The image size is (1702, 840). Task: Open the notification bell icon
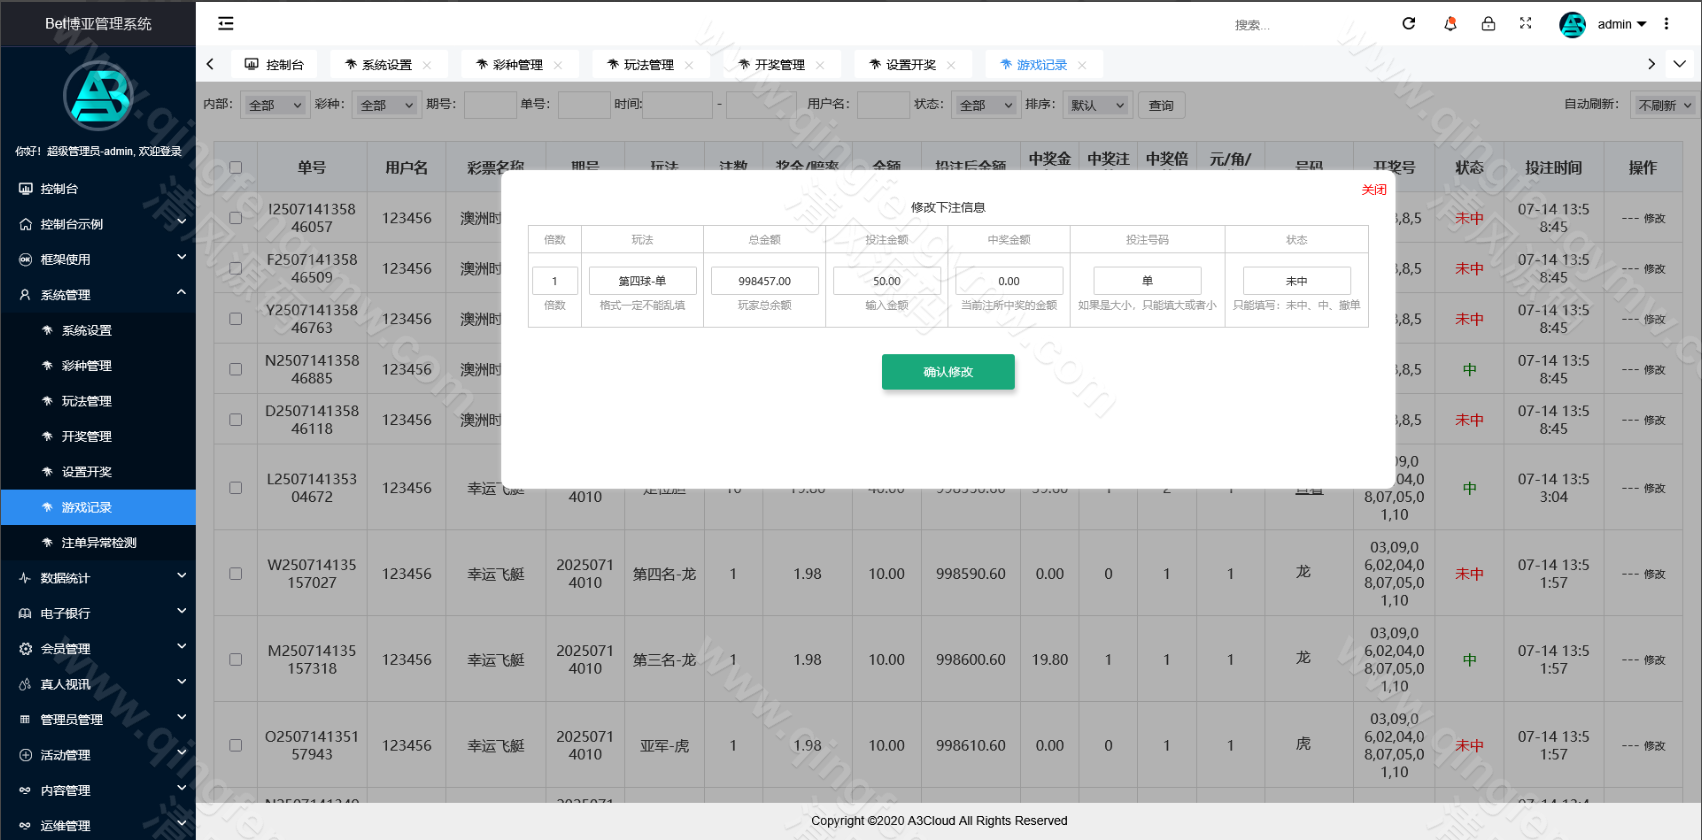(1450, 23)
